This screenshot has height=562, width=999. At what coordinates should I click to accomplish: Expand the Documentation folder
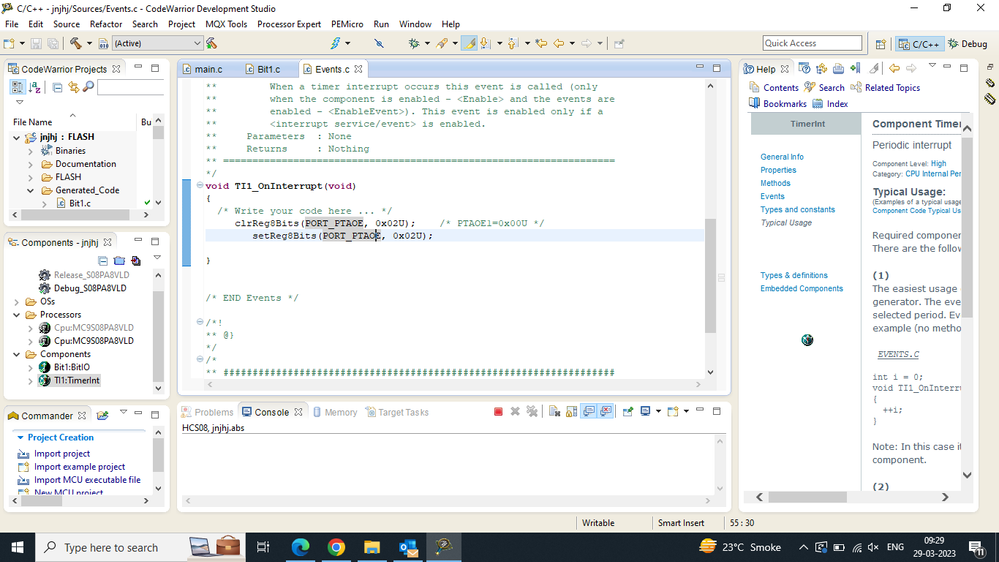coord(30,164)
